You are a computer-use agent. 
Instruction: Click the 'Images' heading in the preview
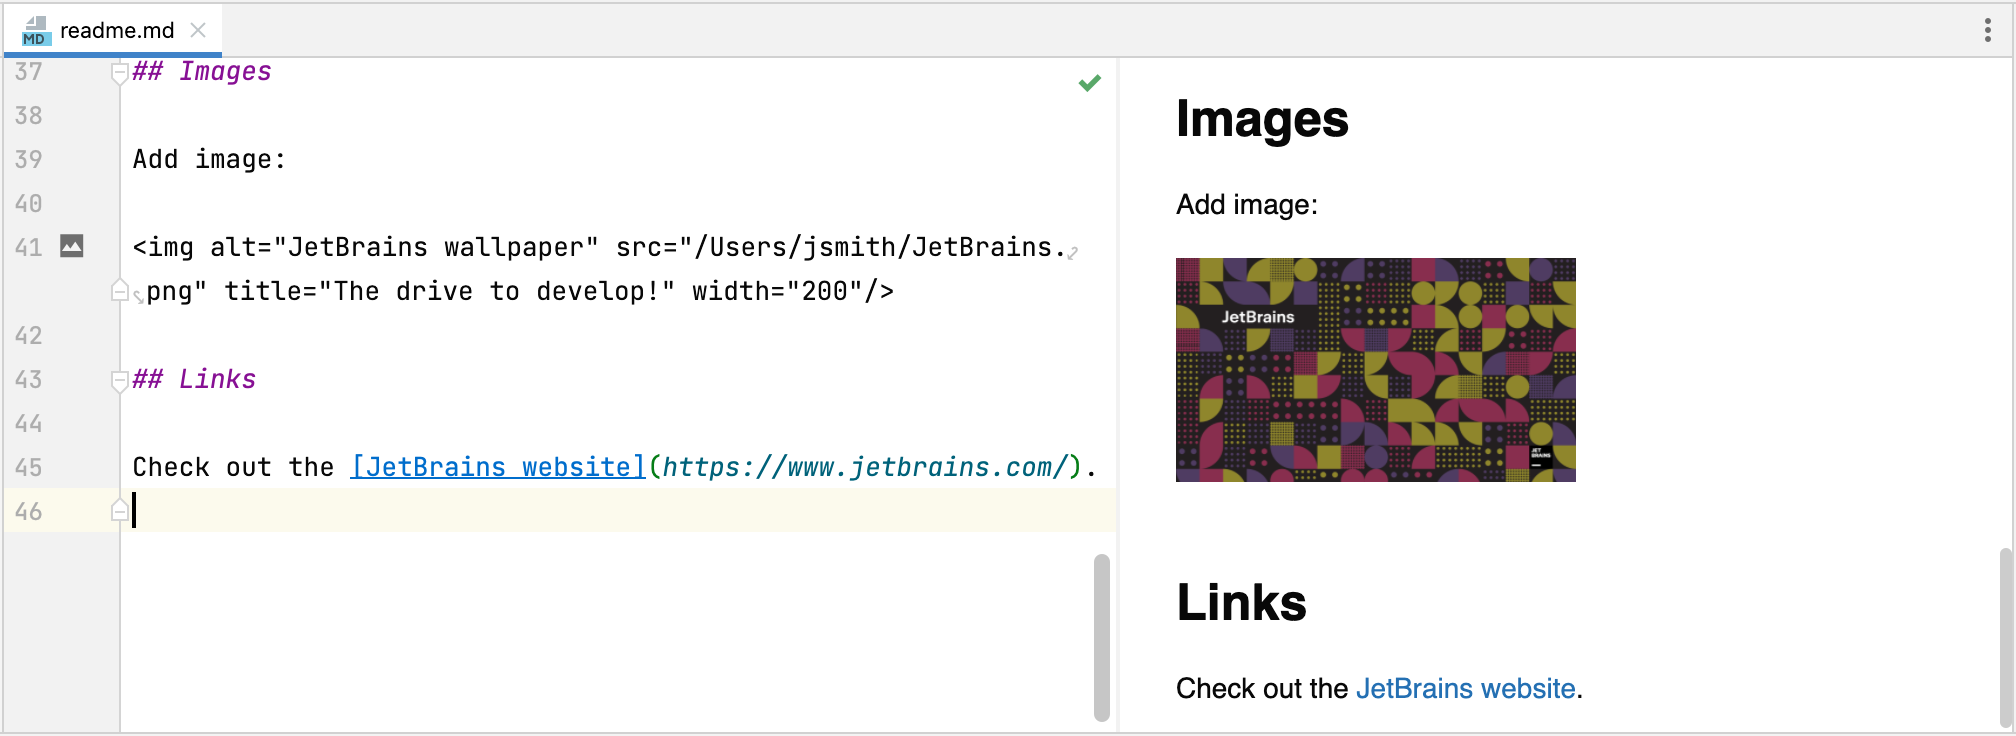coord(1262,119)
